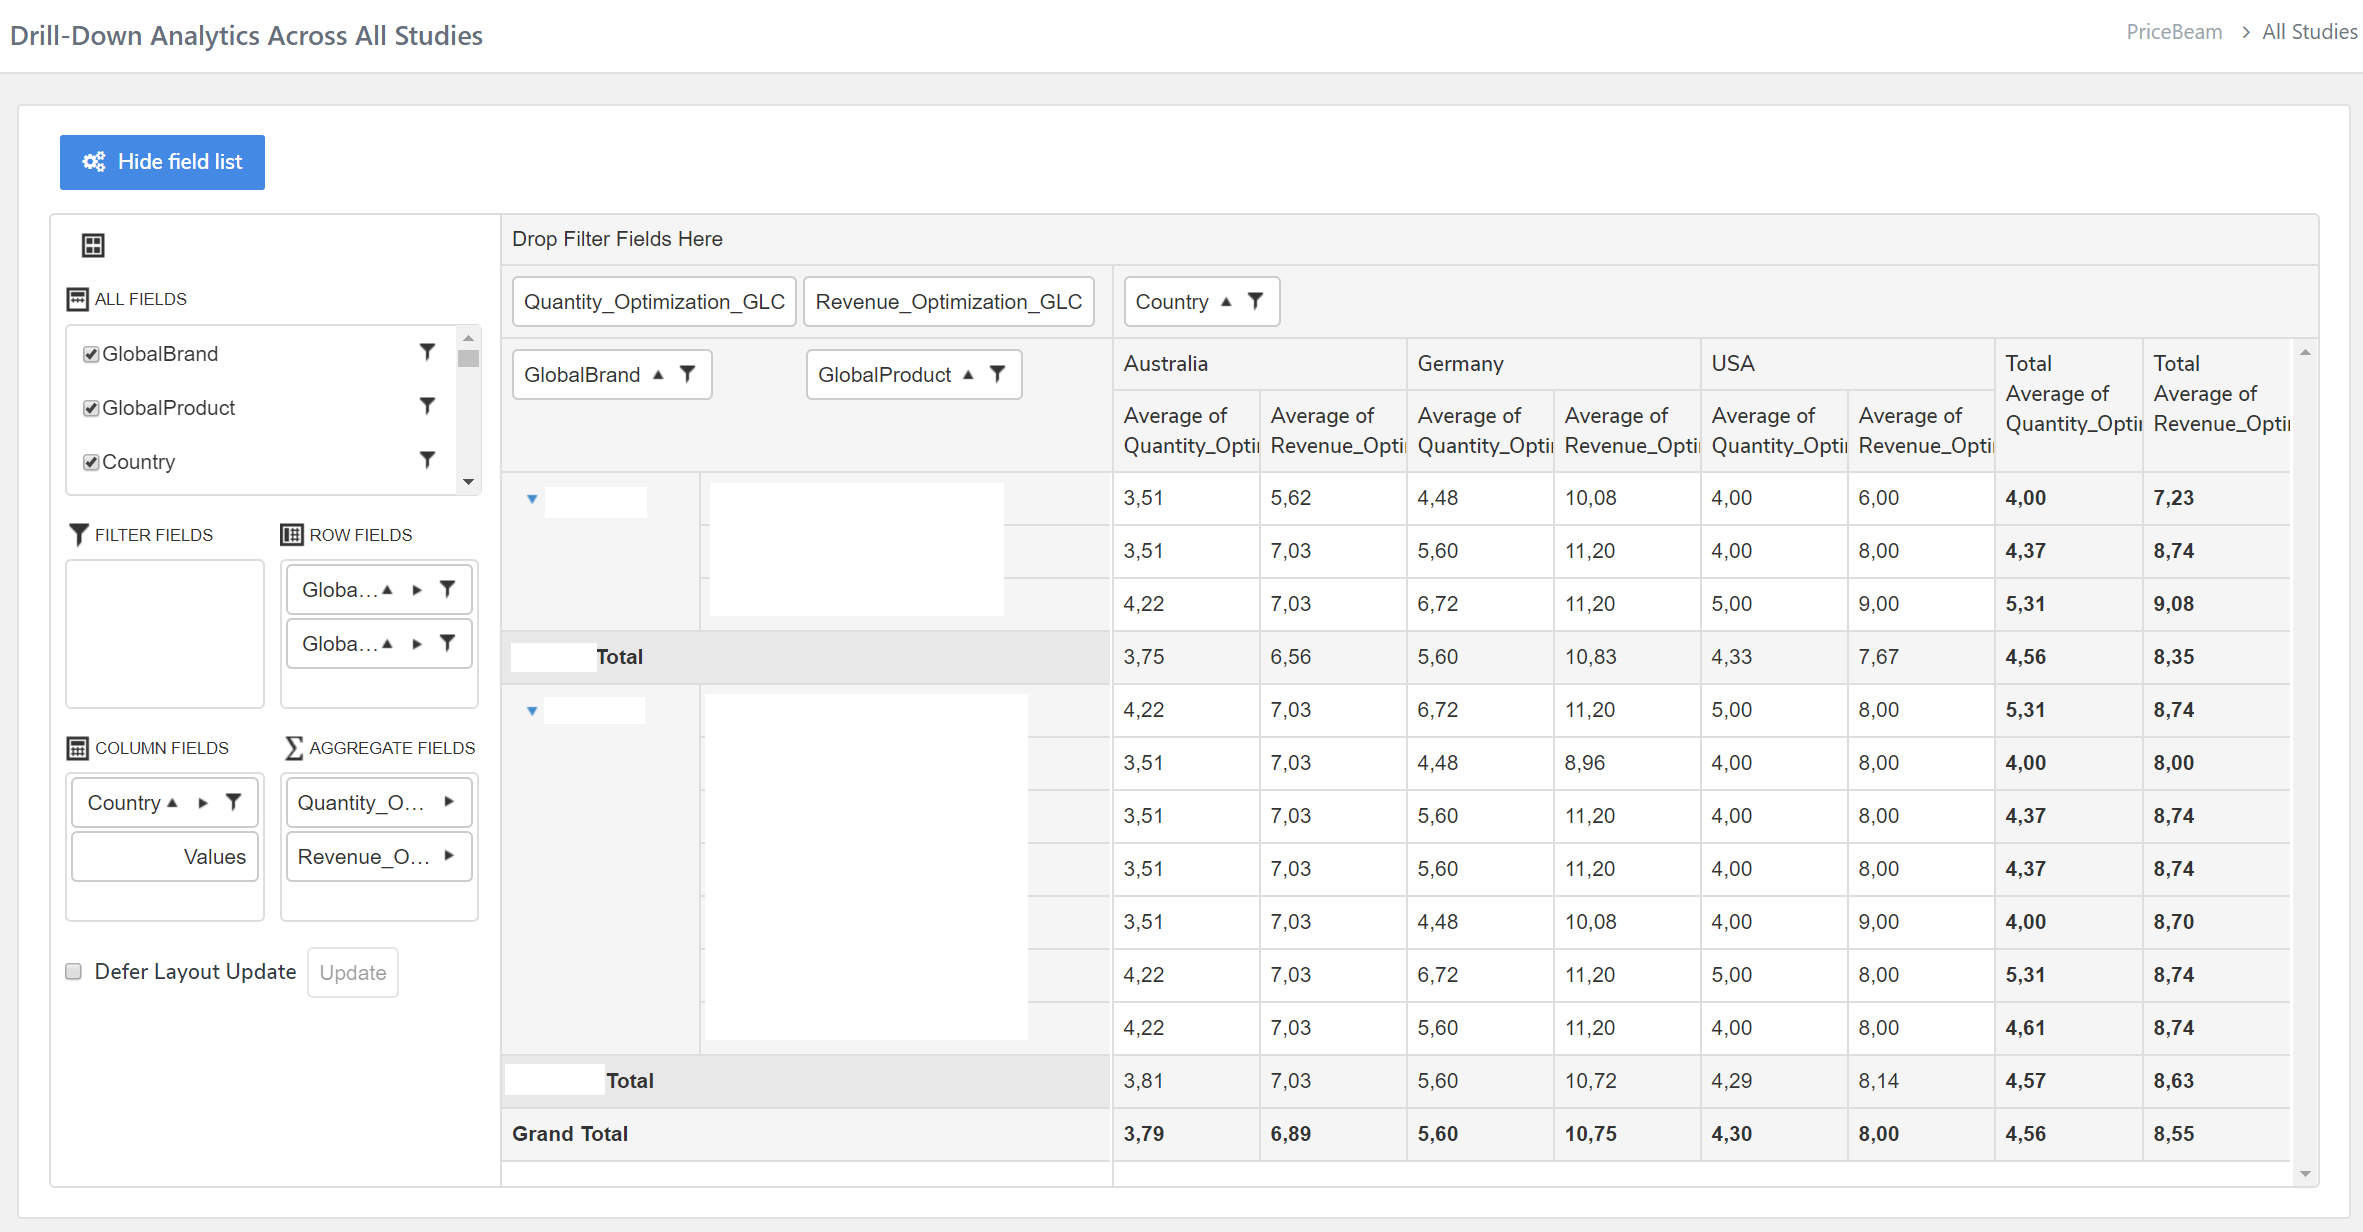Collapse the first brand row group
The image size is (2363, 1232).
coord(532,499)
